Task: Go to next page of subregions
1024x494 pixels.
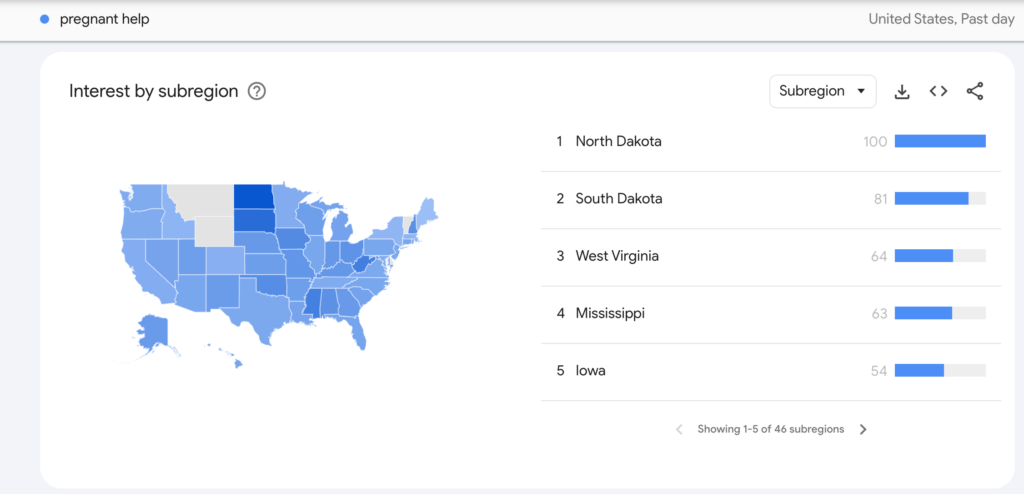Action: (x=863, y=429)
